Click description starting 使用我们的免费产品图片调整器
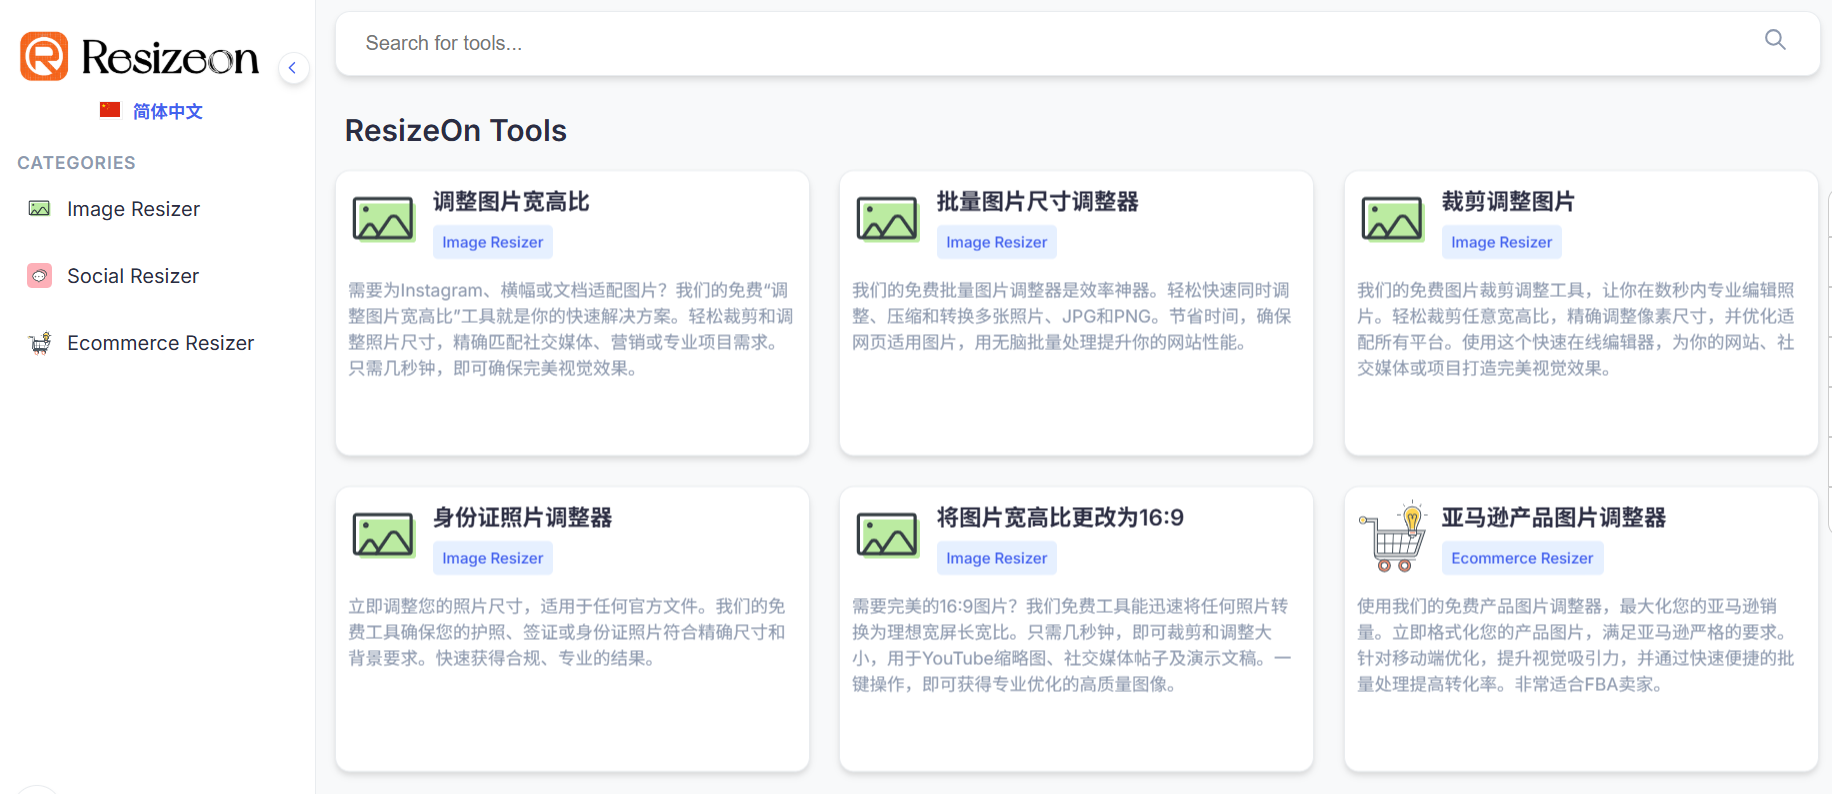The image size is (1832, 794). (1576, 645)
